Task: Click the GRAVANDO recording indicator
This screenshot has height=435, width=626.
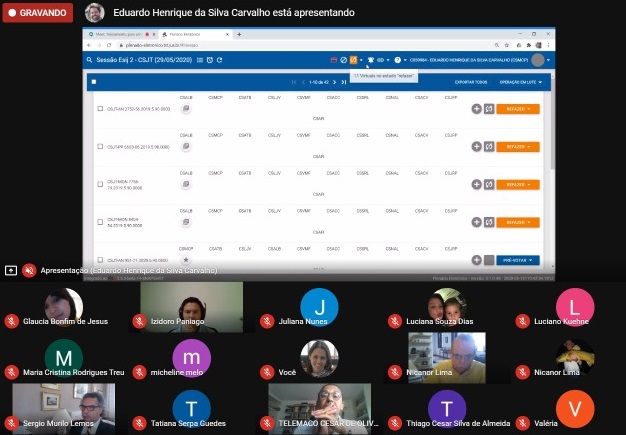Action: [x=38, y=14]
